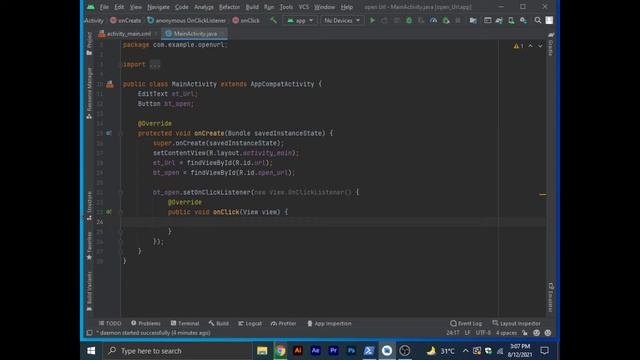
Task: Open the Navigate menu
Action: [x=158, y=7]
